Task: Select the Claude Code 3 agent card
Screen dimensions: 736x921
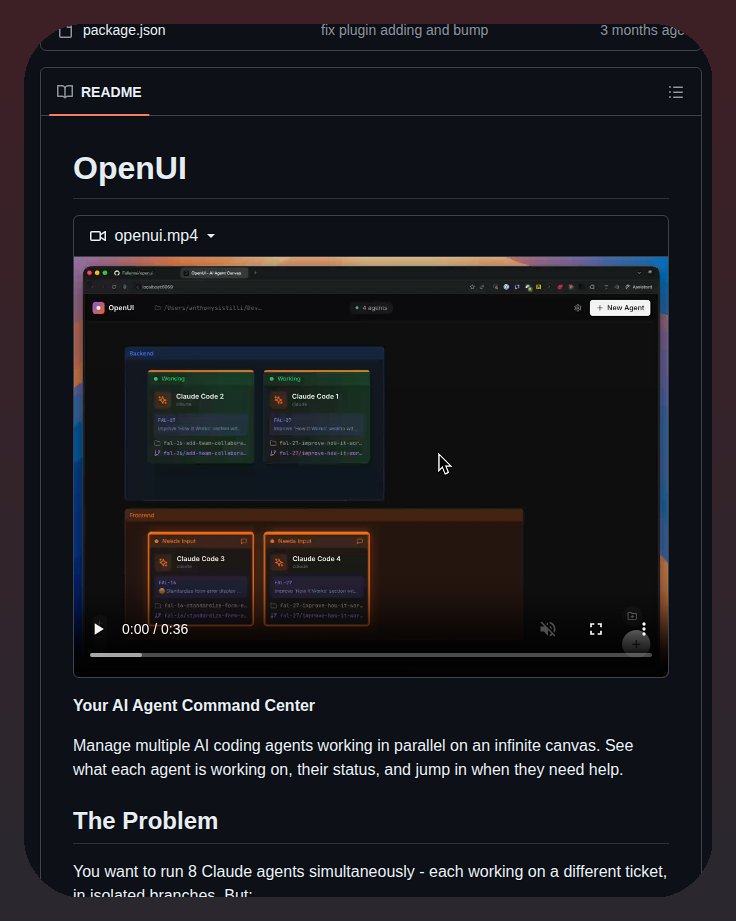Action: (201, 579)
